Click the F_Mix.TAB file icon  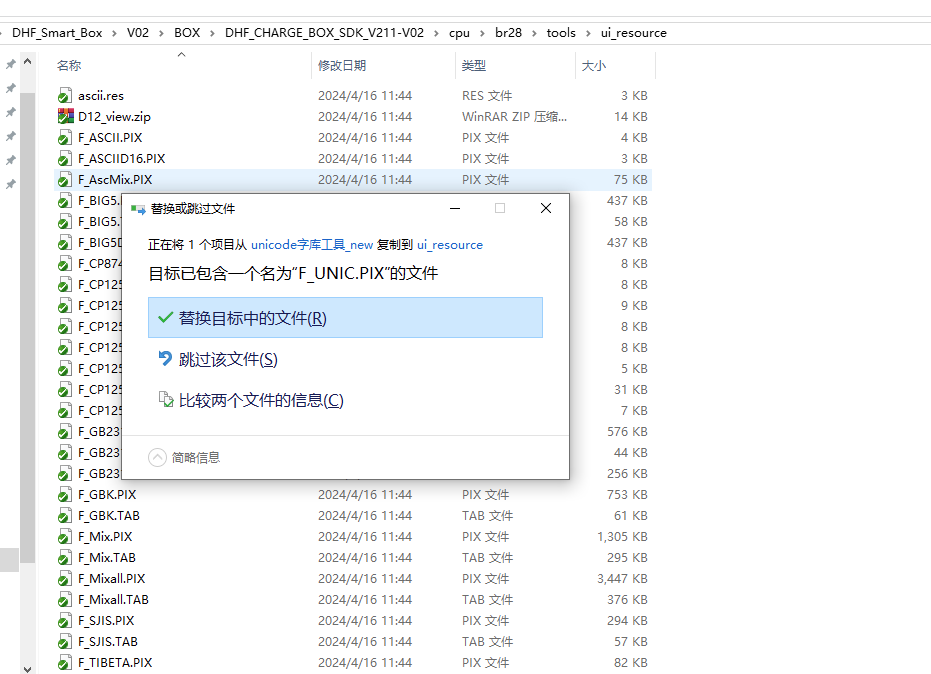[x=65, y=558]
